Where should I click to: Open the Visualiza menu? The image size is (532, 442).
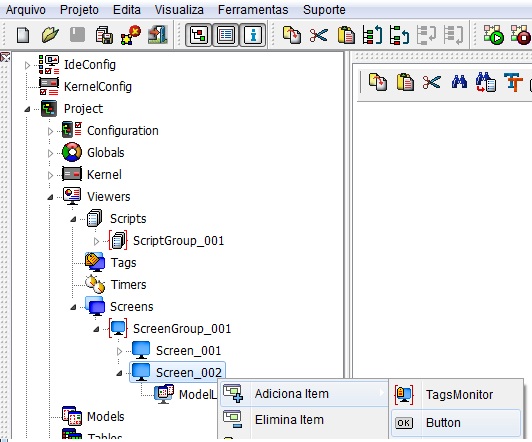179,10
